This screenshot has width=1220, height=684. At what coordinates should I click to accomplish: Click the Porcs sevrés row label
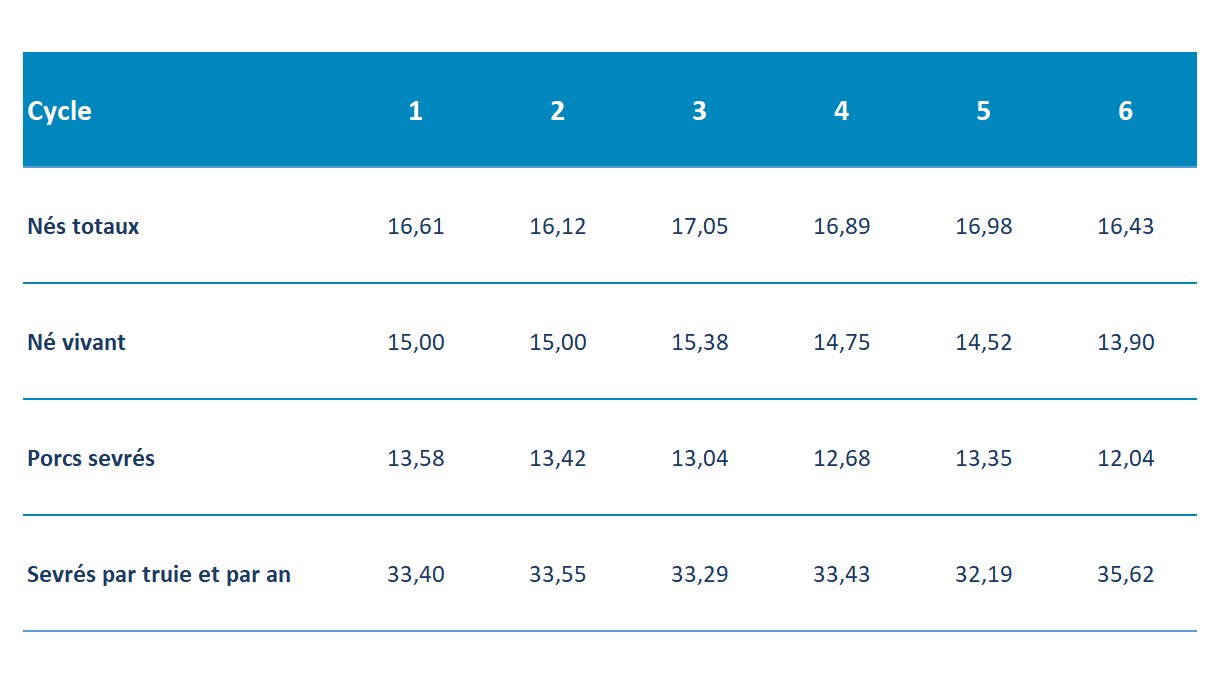(91, 458)
